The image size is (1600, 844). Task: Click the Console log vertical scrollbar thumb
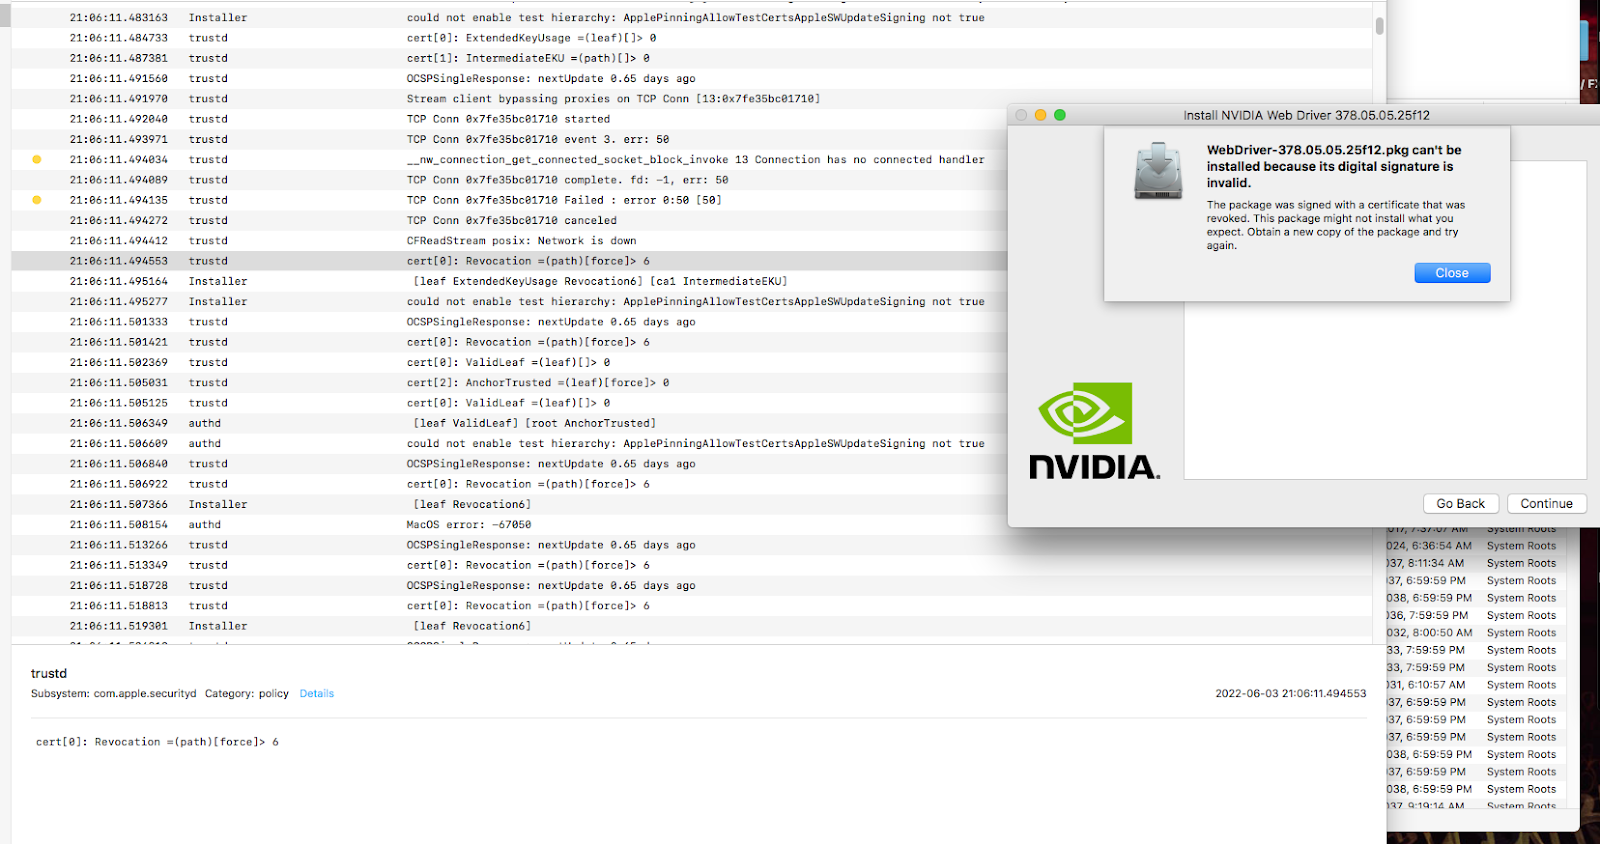[1380, 26]
